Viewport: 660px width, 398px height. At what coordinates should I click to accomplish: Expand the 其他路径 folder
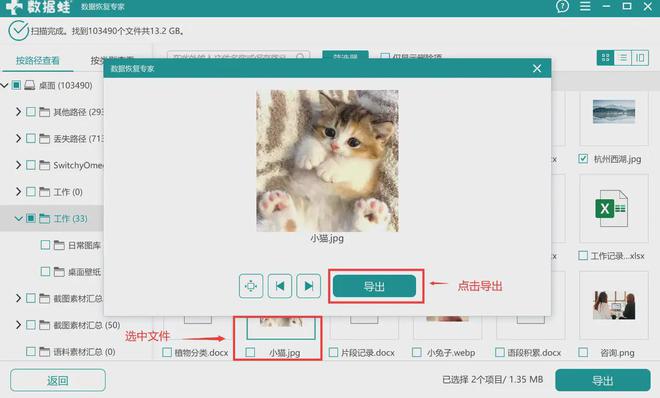[x=18, y=112]
